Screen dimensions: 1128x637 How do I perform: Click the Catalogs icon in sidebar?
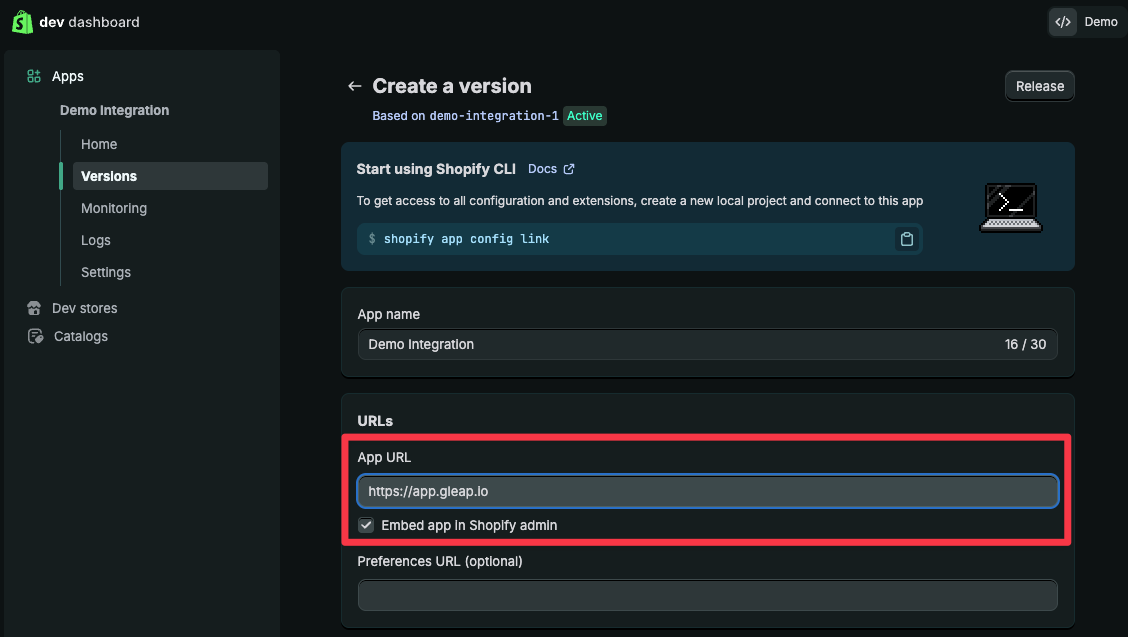click(x=35, y=336)
